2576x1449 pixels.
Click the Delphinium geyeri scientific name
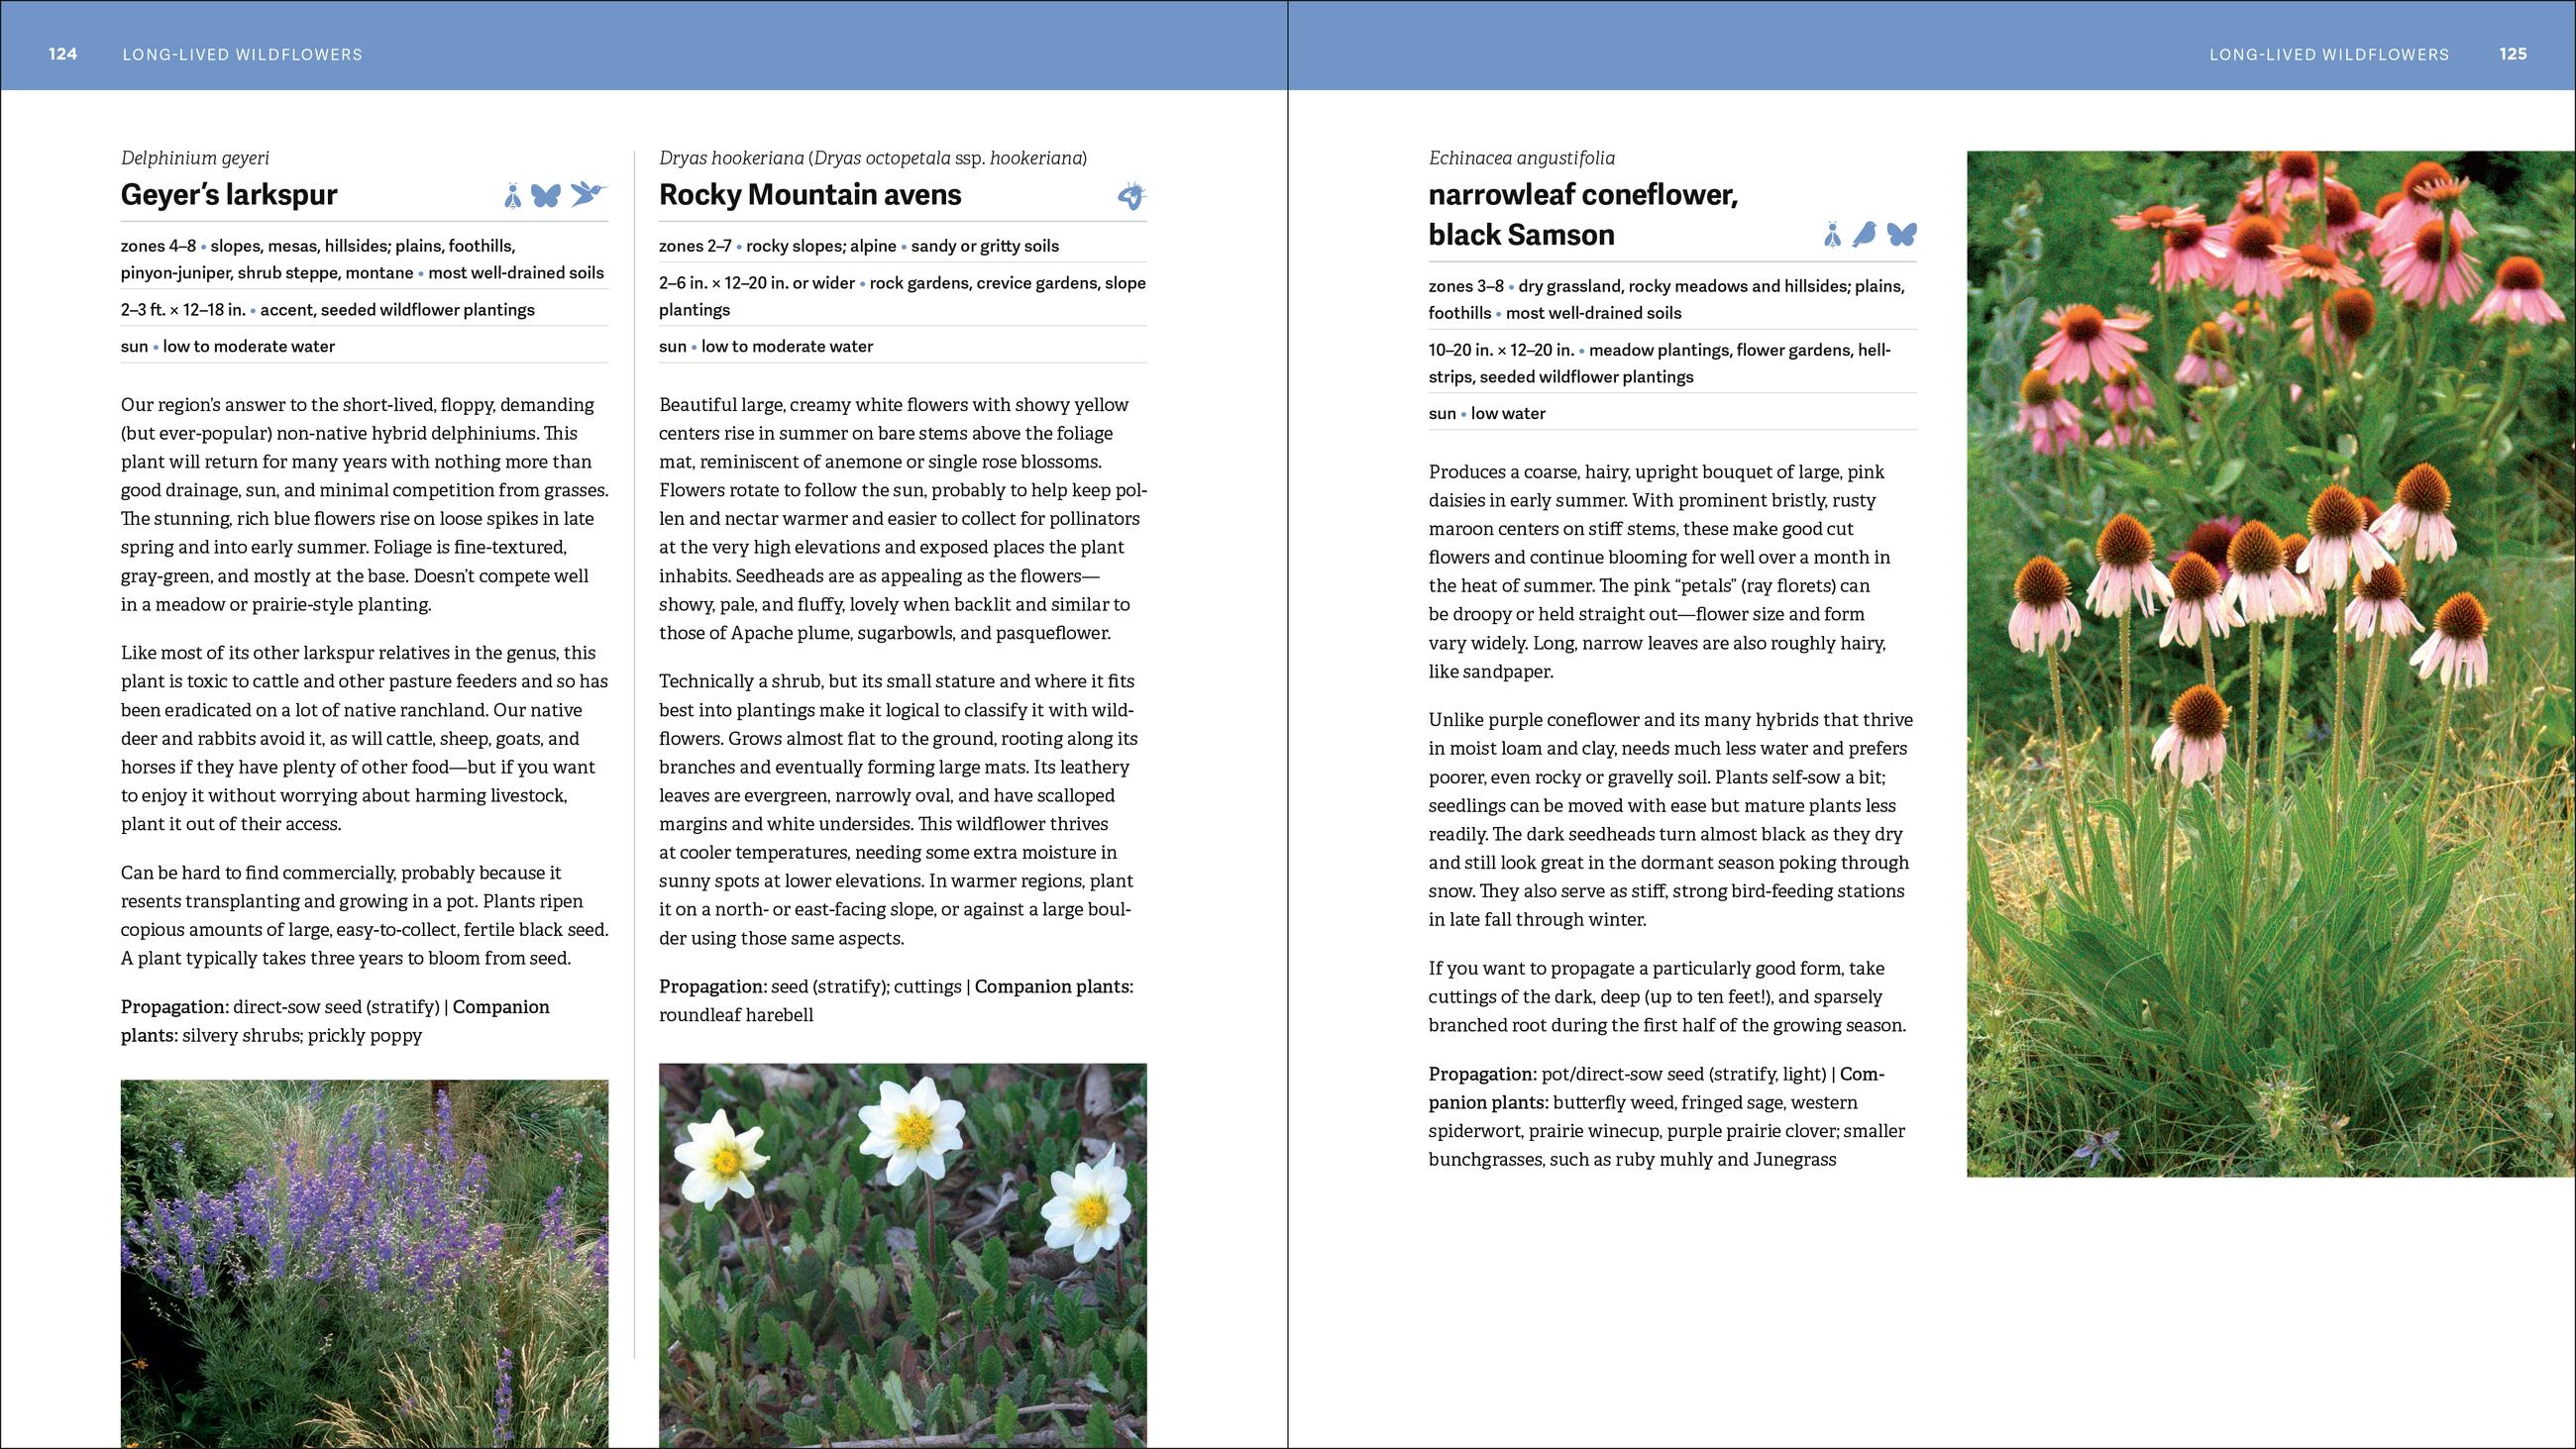point(195,158)
